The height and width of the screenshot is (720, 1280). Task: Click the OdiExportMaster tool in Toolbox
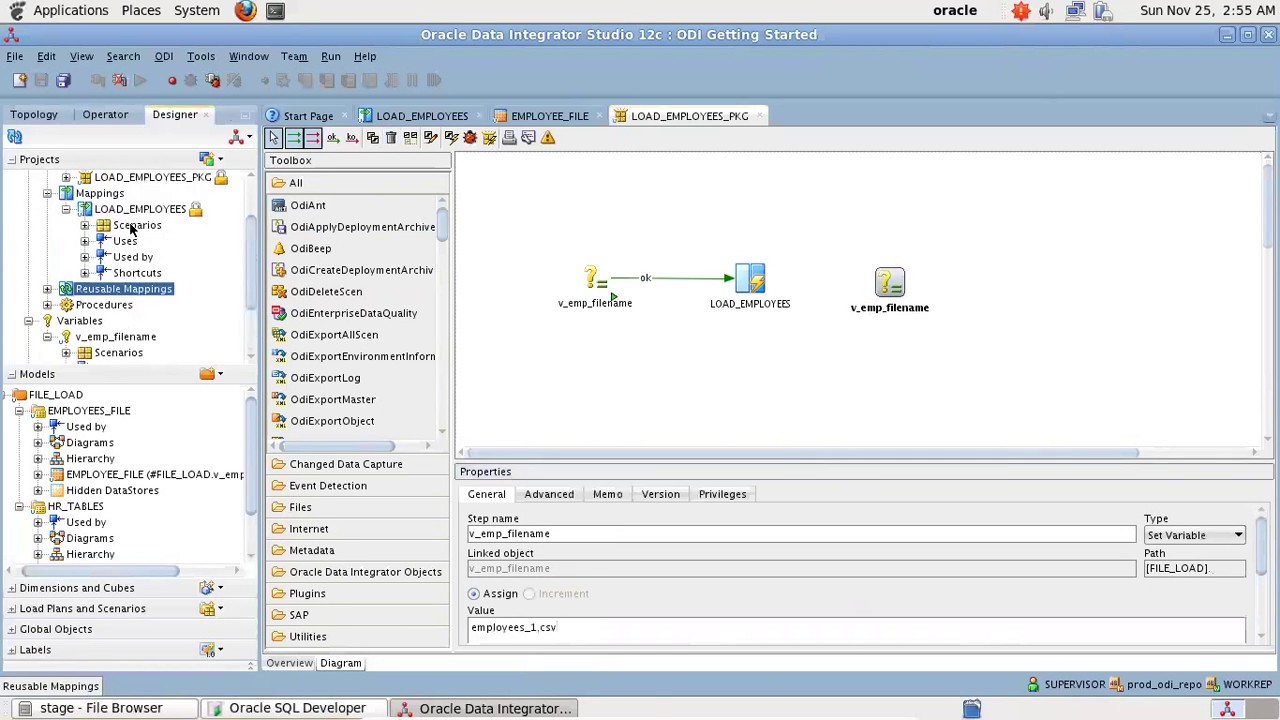333,399
